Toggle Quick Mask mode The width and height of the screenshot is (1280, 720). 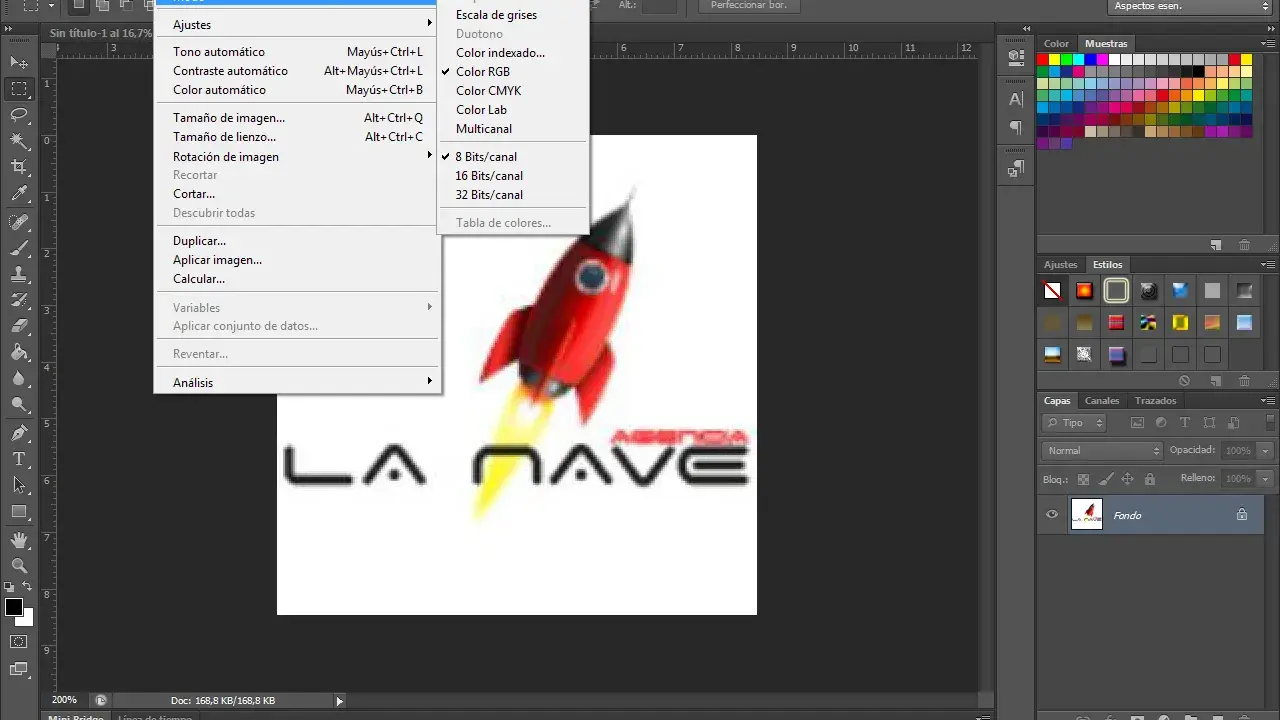[x=19, y=641]
